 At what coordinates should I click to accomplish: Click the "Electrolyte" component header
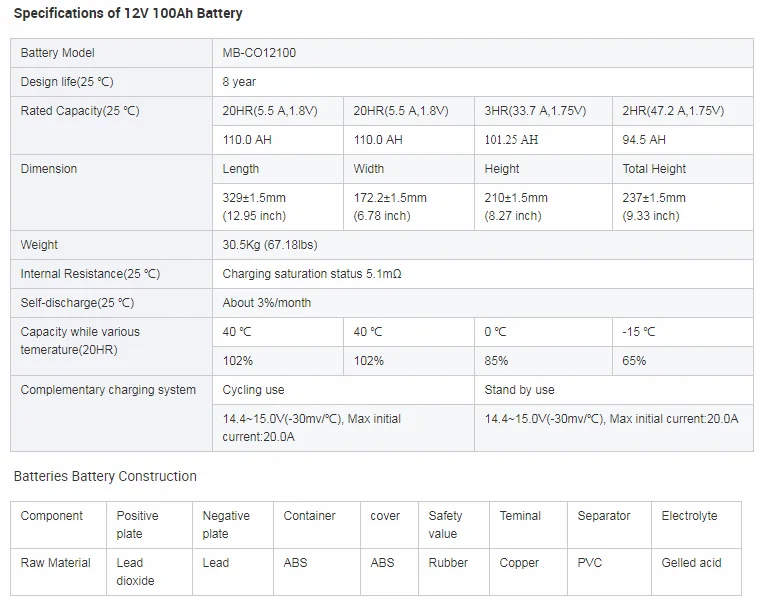(689, 516)
